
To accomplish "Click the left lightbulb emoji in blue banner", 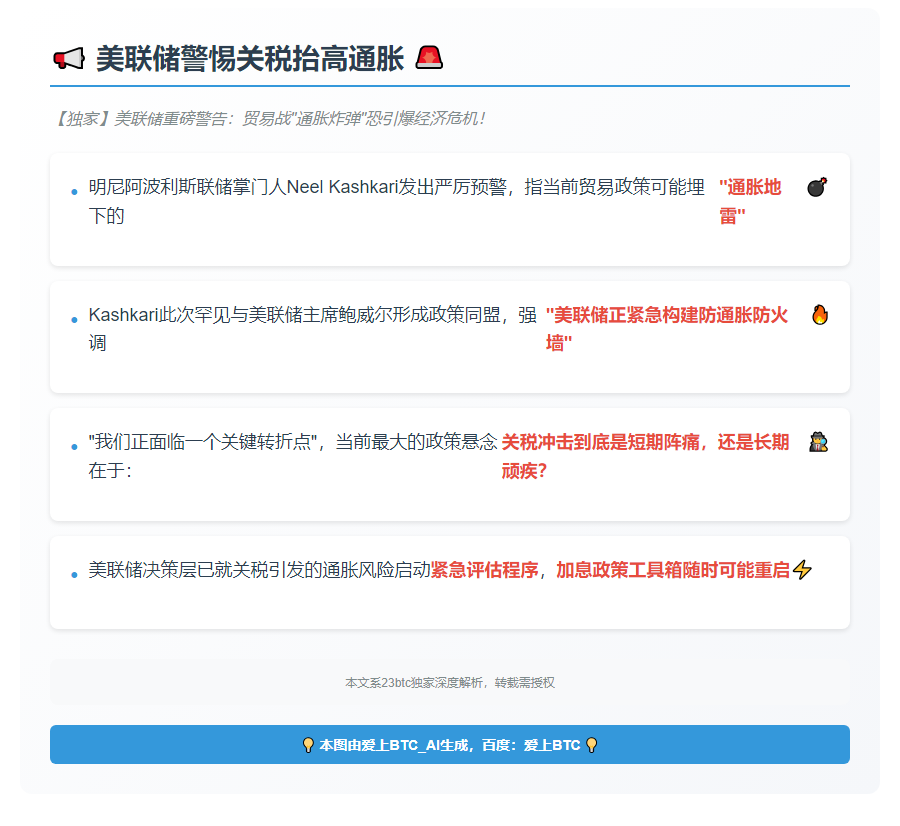I will click(308, 745).
